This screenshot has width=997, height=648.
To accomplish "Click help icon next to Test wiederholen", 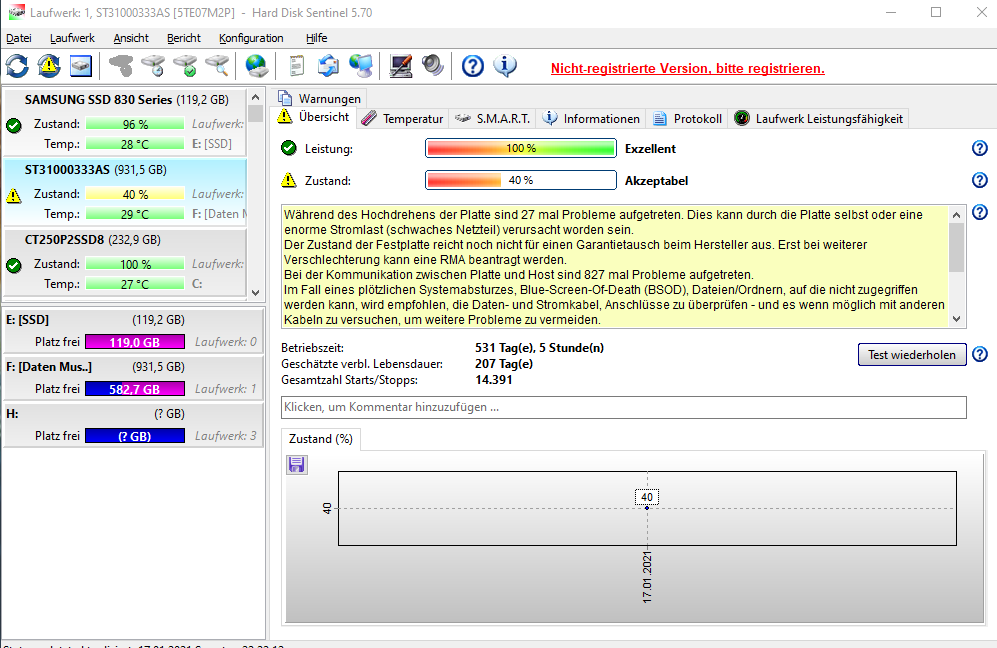I will [x=980, y=354].
